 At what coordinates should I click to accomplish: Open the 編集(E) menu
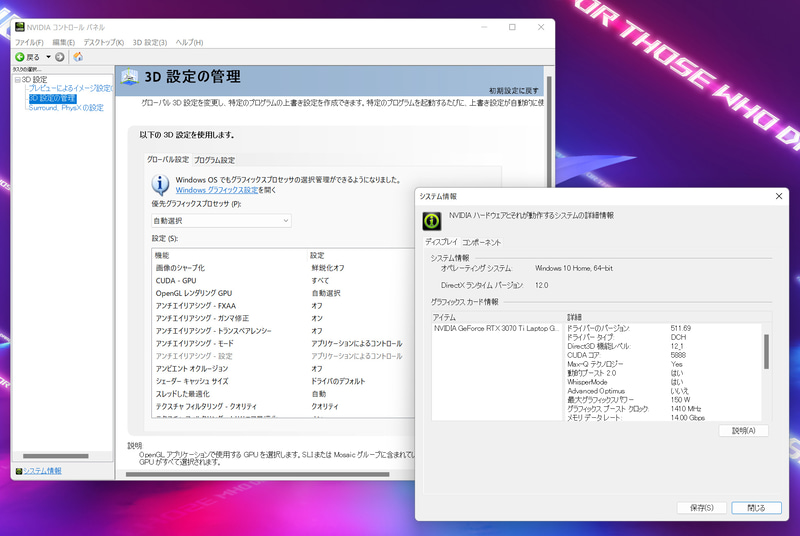[x=64, y=42]
